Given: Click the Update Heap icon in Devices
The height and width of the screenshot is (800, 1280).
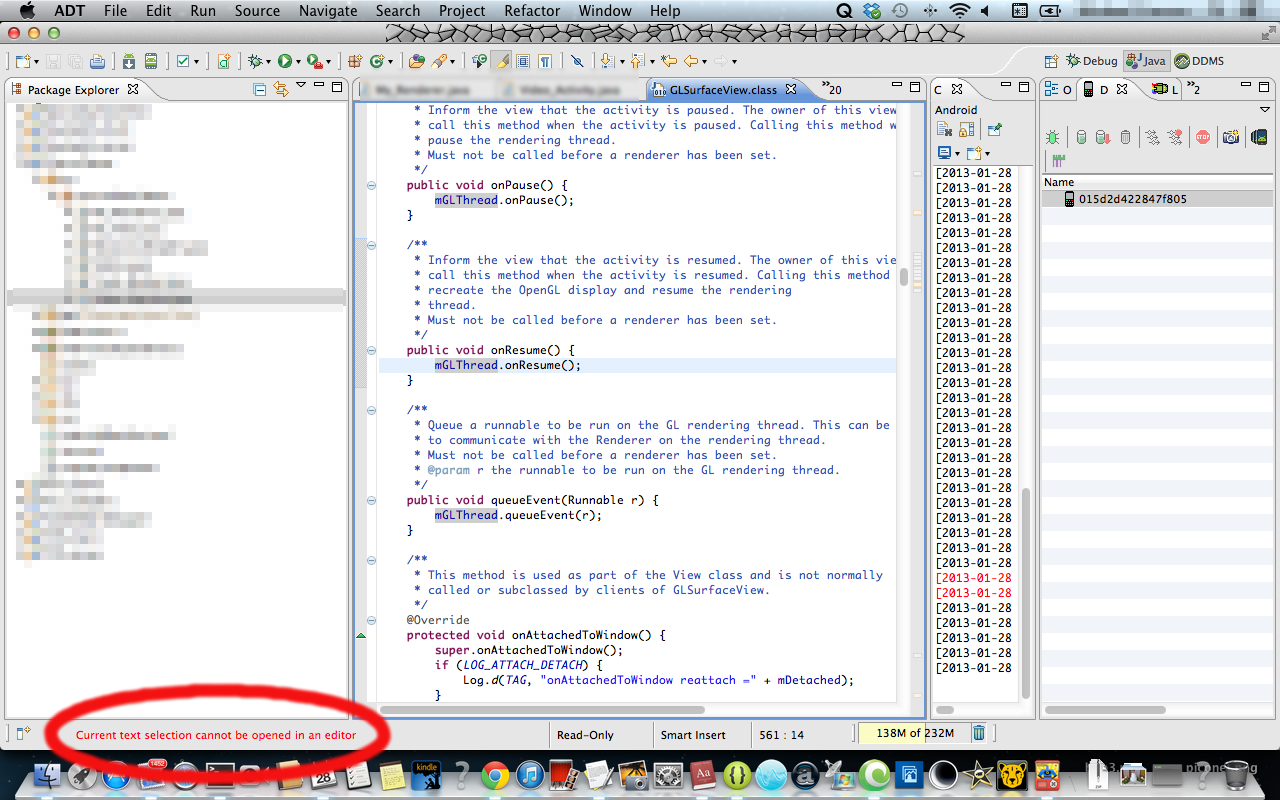Looking at the screenshot, I should (x=1081, y=137).
